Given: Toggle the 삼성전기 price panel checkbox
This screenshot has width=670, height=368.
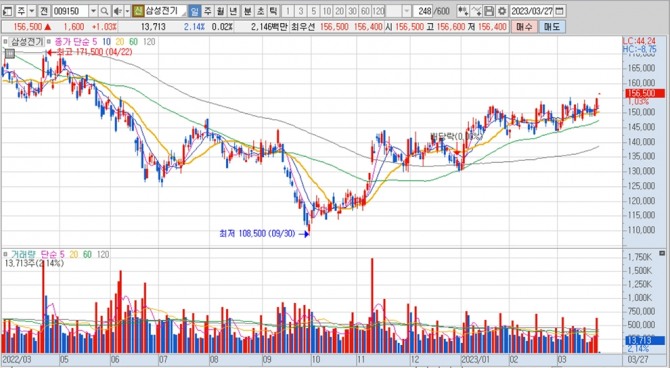Looking at the screenshot, I should coord(5,42).
